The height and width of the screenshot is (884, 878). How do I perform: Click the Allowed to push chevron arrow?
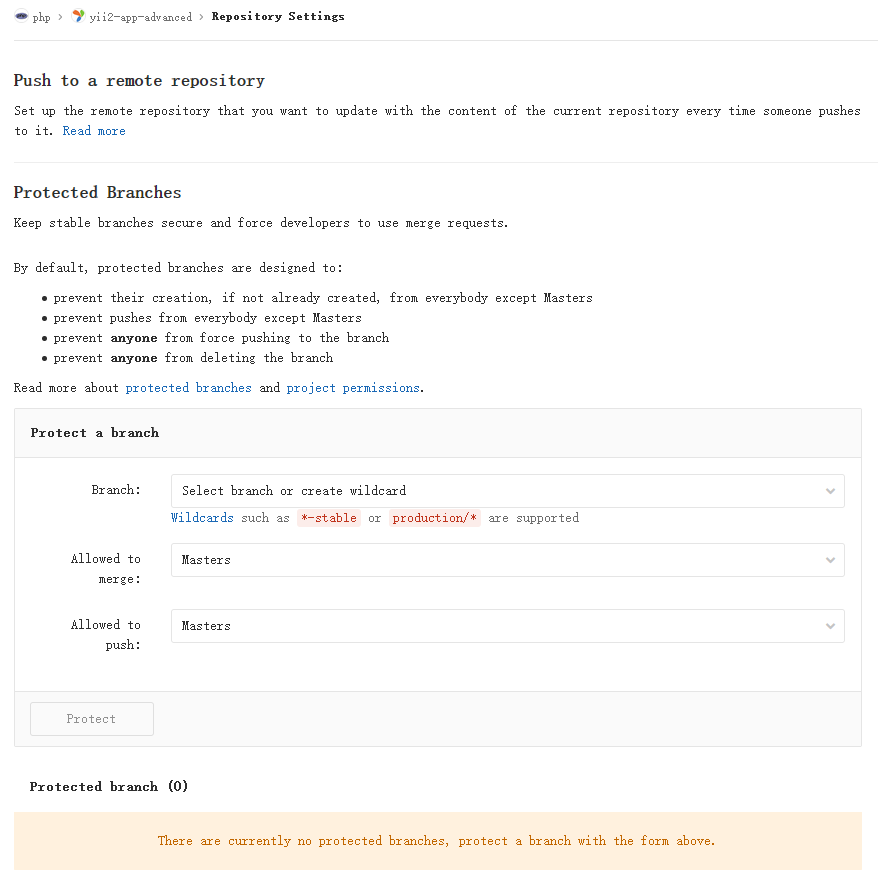tap(830, 626)
